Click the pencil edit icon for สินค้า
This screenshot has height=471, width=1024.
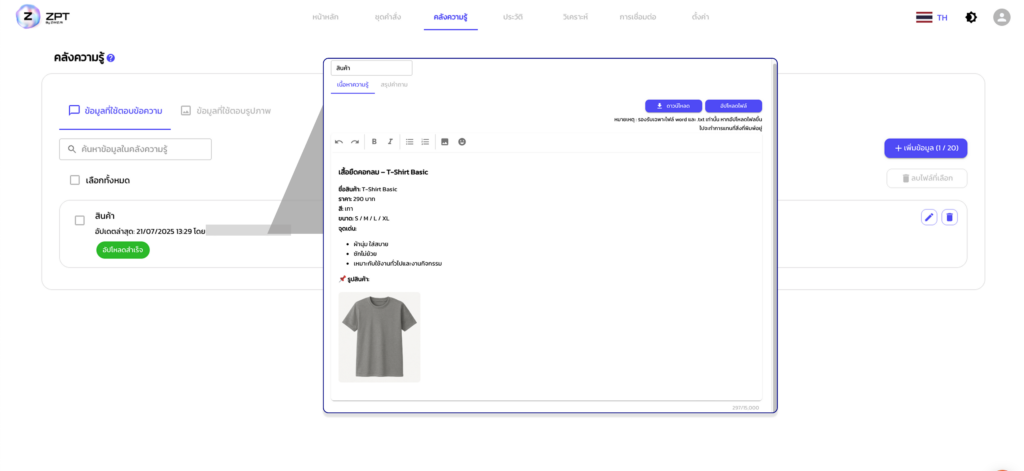[929, 217]
